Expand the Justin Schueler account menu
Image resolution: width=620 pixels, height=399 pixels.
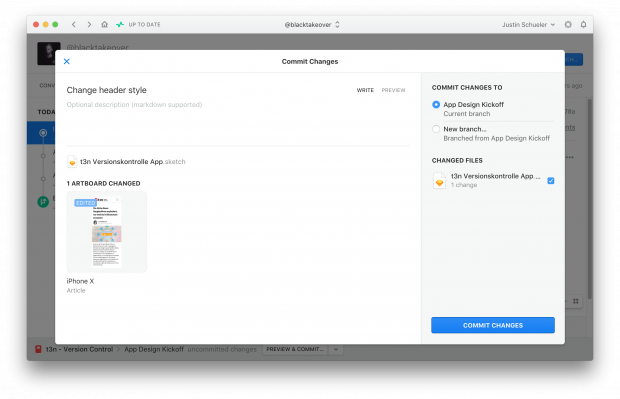(x=528, y=25)
